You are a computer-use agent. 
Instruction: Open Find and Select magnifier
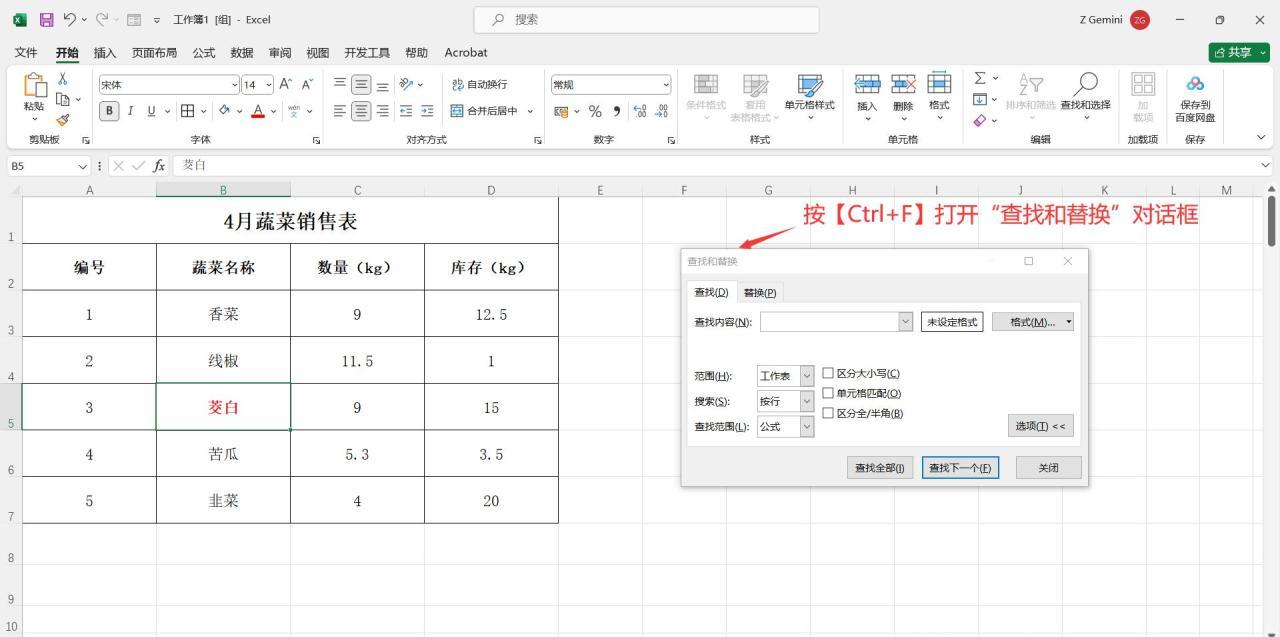pyautogui.click(x=1085, y=84)
